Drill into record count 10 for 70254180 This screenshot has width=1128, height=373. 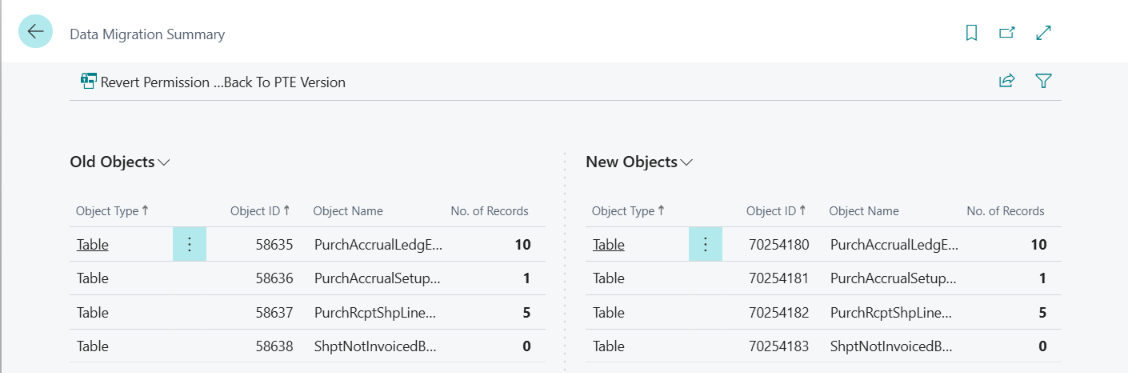click(1038, 244)
